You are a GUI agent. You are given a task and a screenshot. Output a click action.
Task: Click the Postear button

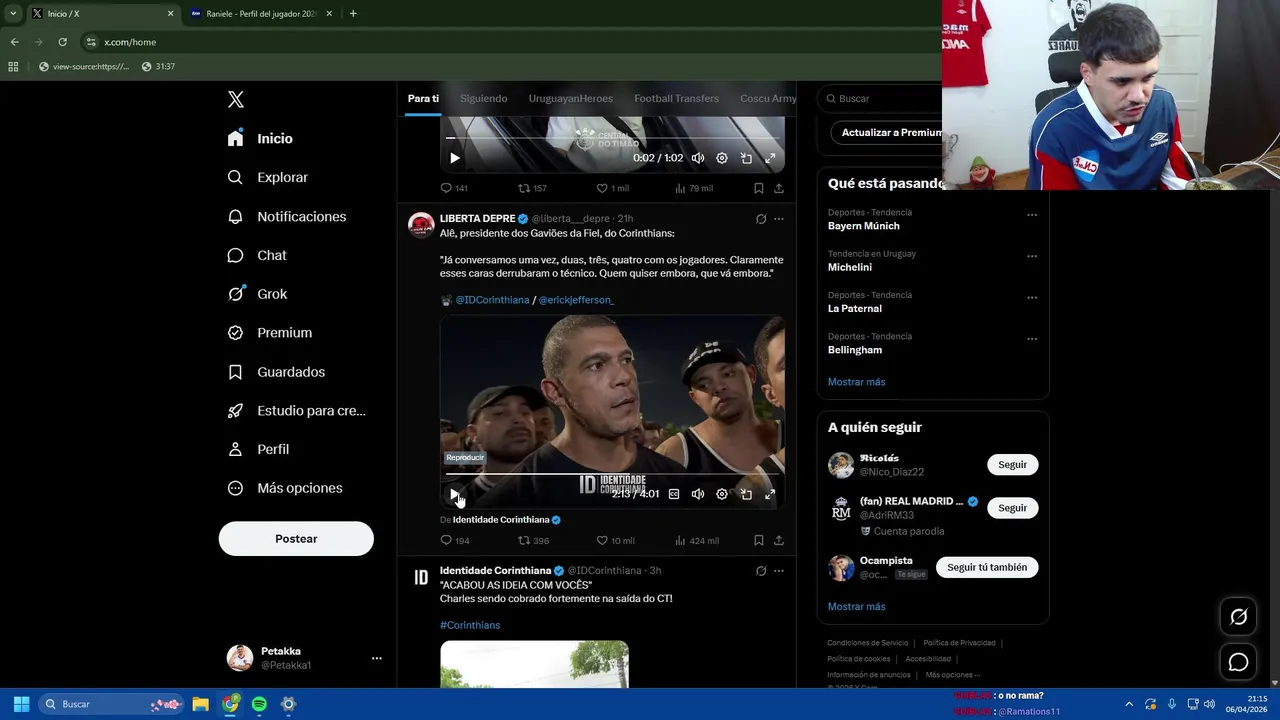click(296, 539)
